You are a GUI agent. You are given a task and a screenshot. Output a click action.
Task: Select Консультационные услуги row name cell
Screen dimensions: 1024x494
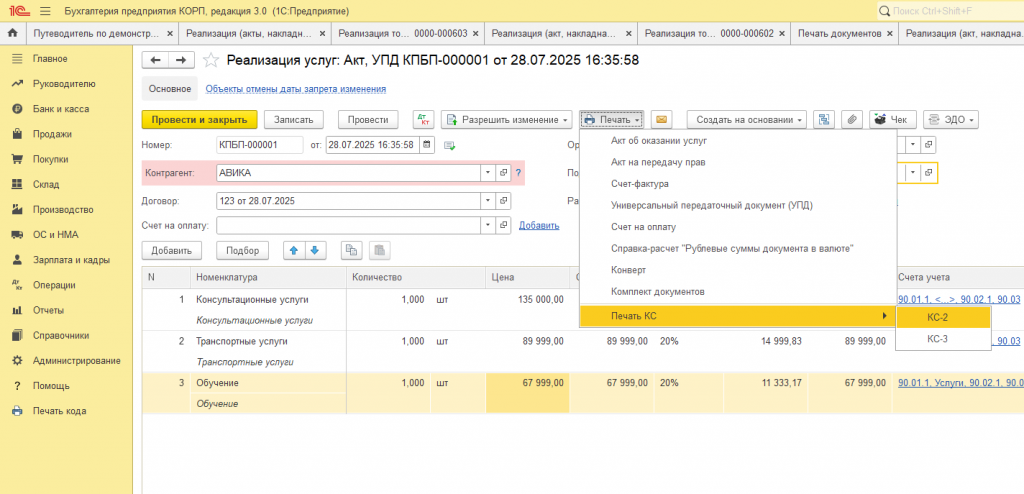click(268, 300)
